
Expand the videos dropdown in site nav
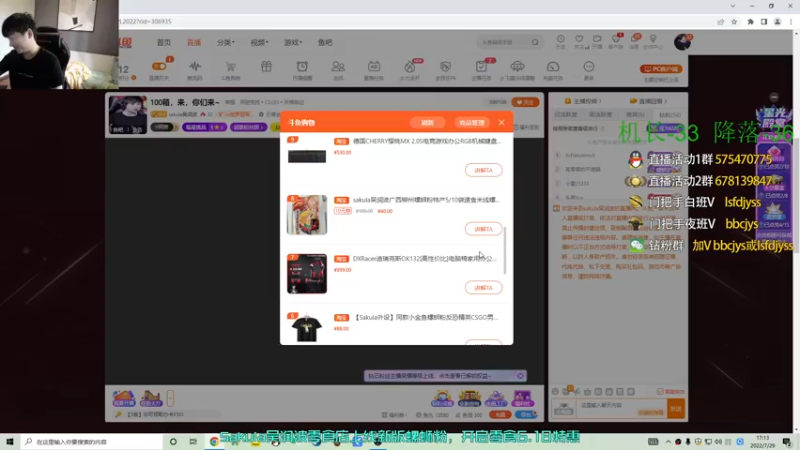coord(259,42)
